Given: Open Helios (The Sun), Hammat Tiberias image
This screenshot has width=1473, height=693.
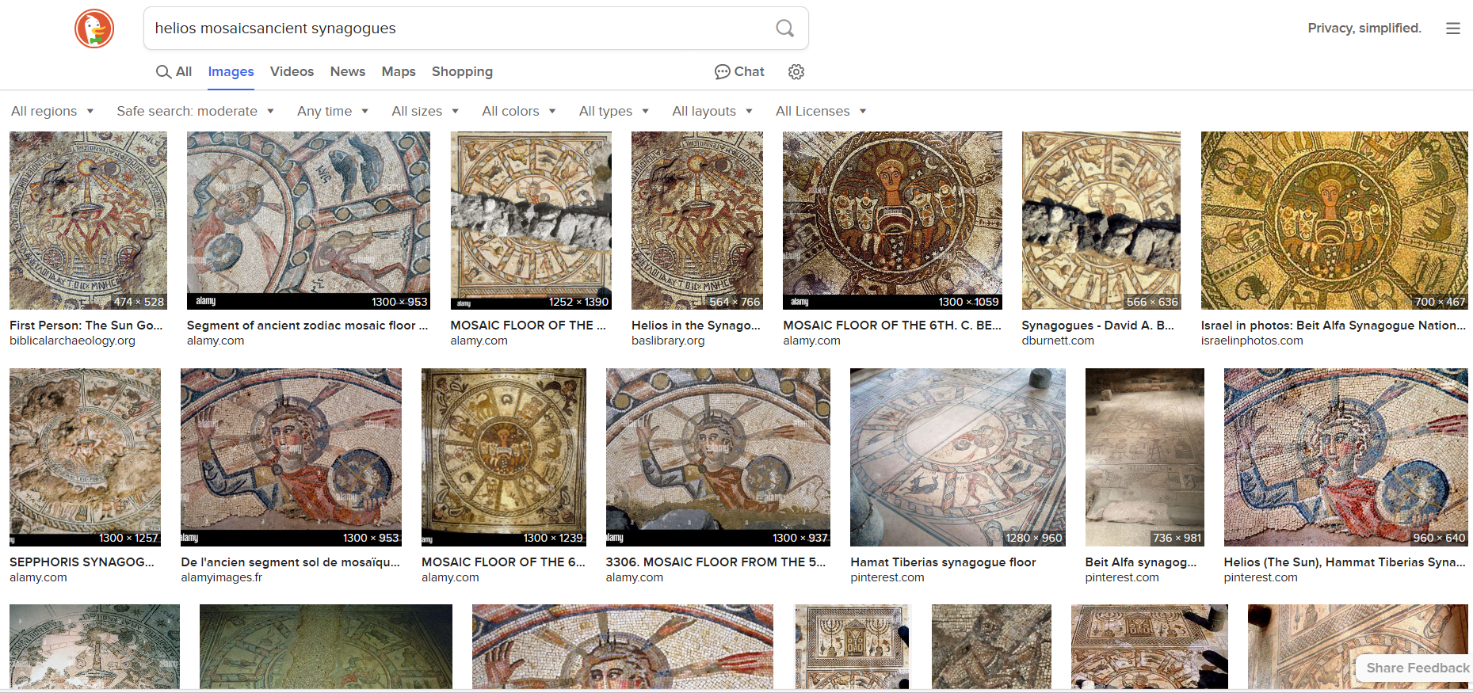Looking at the screenshot, I should tap(1345, 457).
